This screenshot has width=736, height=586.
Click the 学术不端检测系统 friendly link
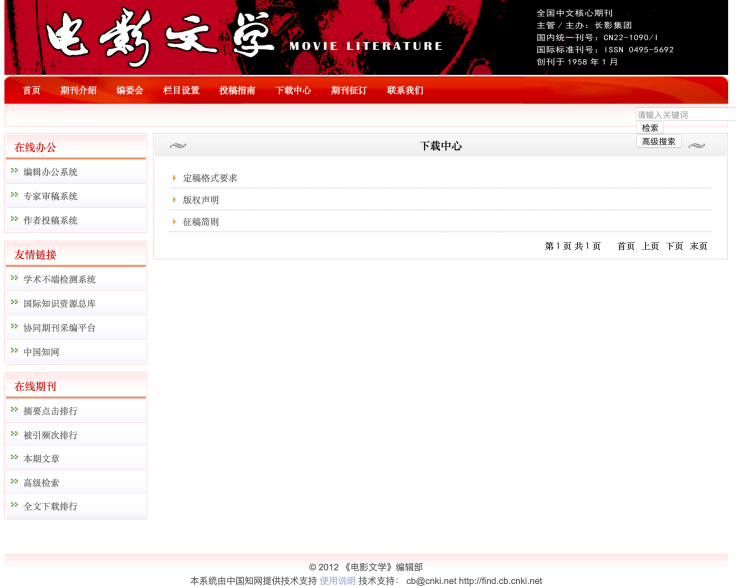tap(59, 280)
